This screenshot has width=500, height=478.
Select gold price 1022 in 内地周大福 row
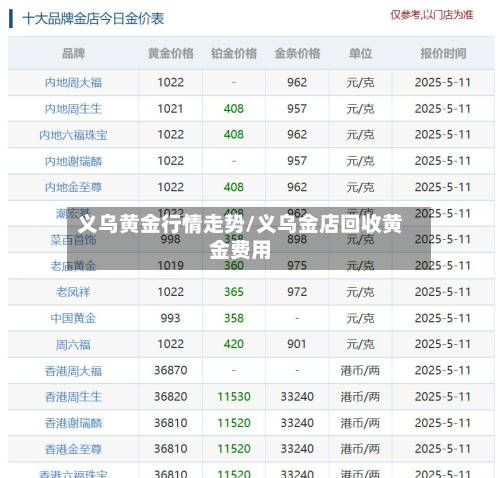171,82
